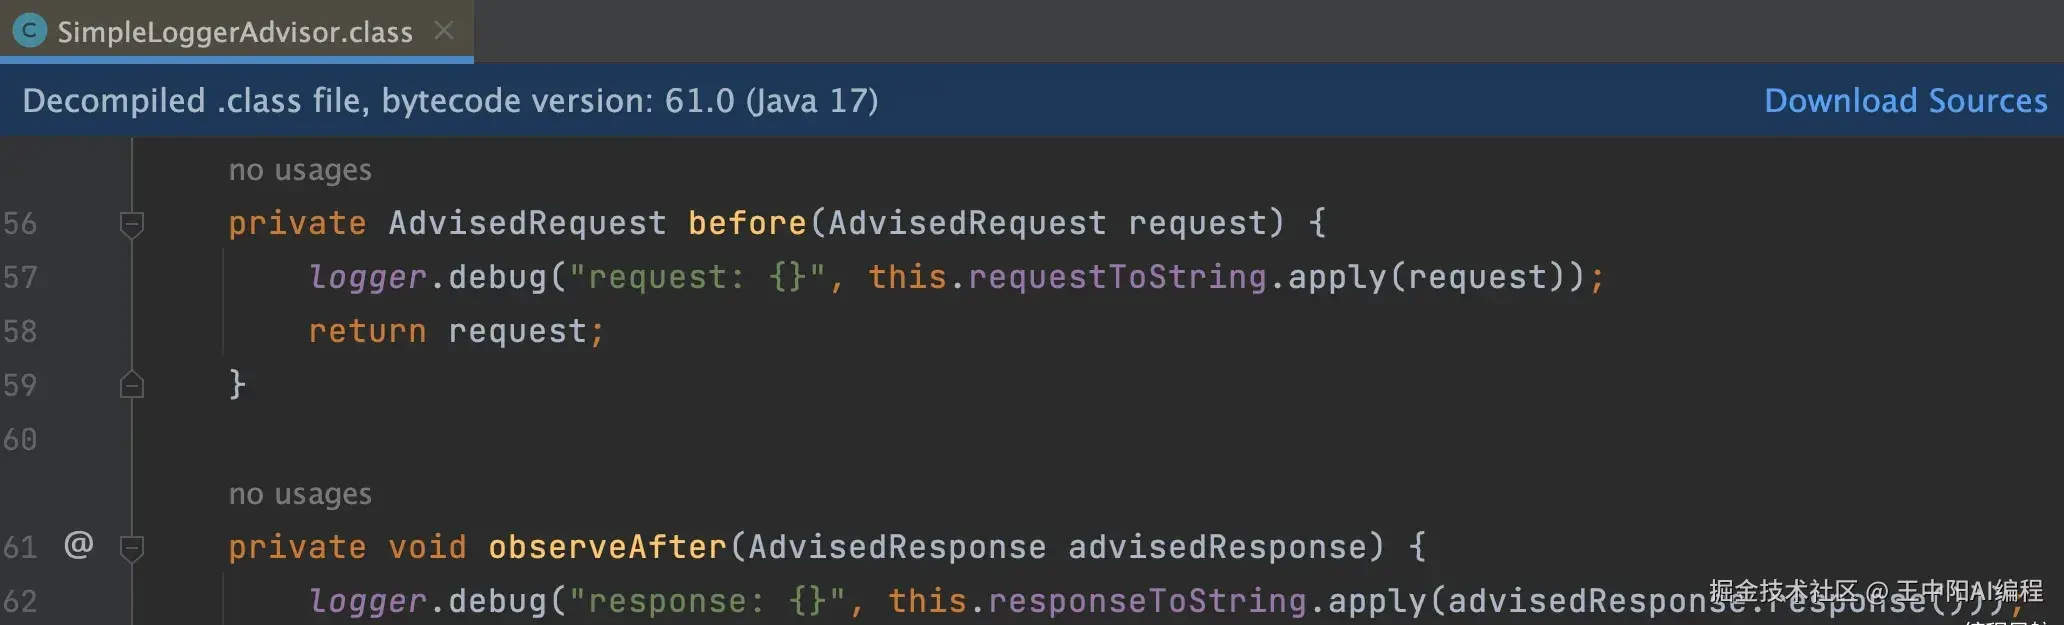Screen dimensions: 2064x625
Task: Click the no usages hint above before method
Action: (300, 170)
